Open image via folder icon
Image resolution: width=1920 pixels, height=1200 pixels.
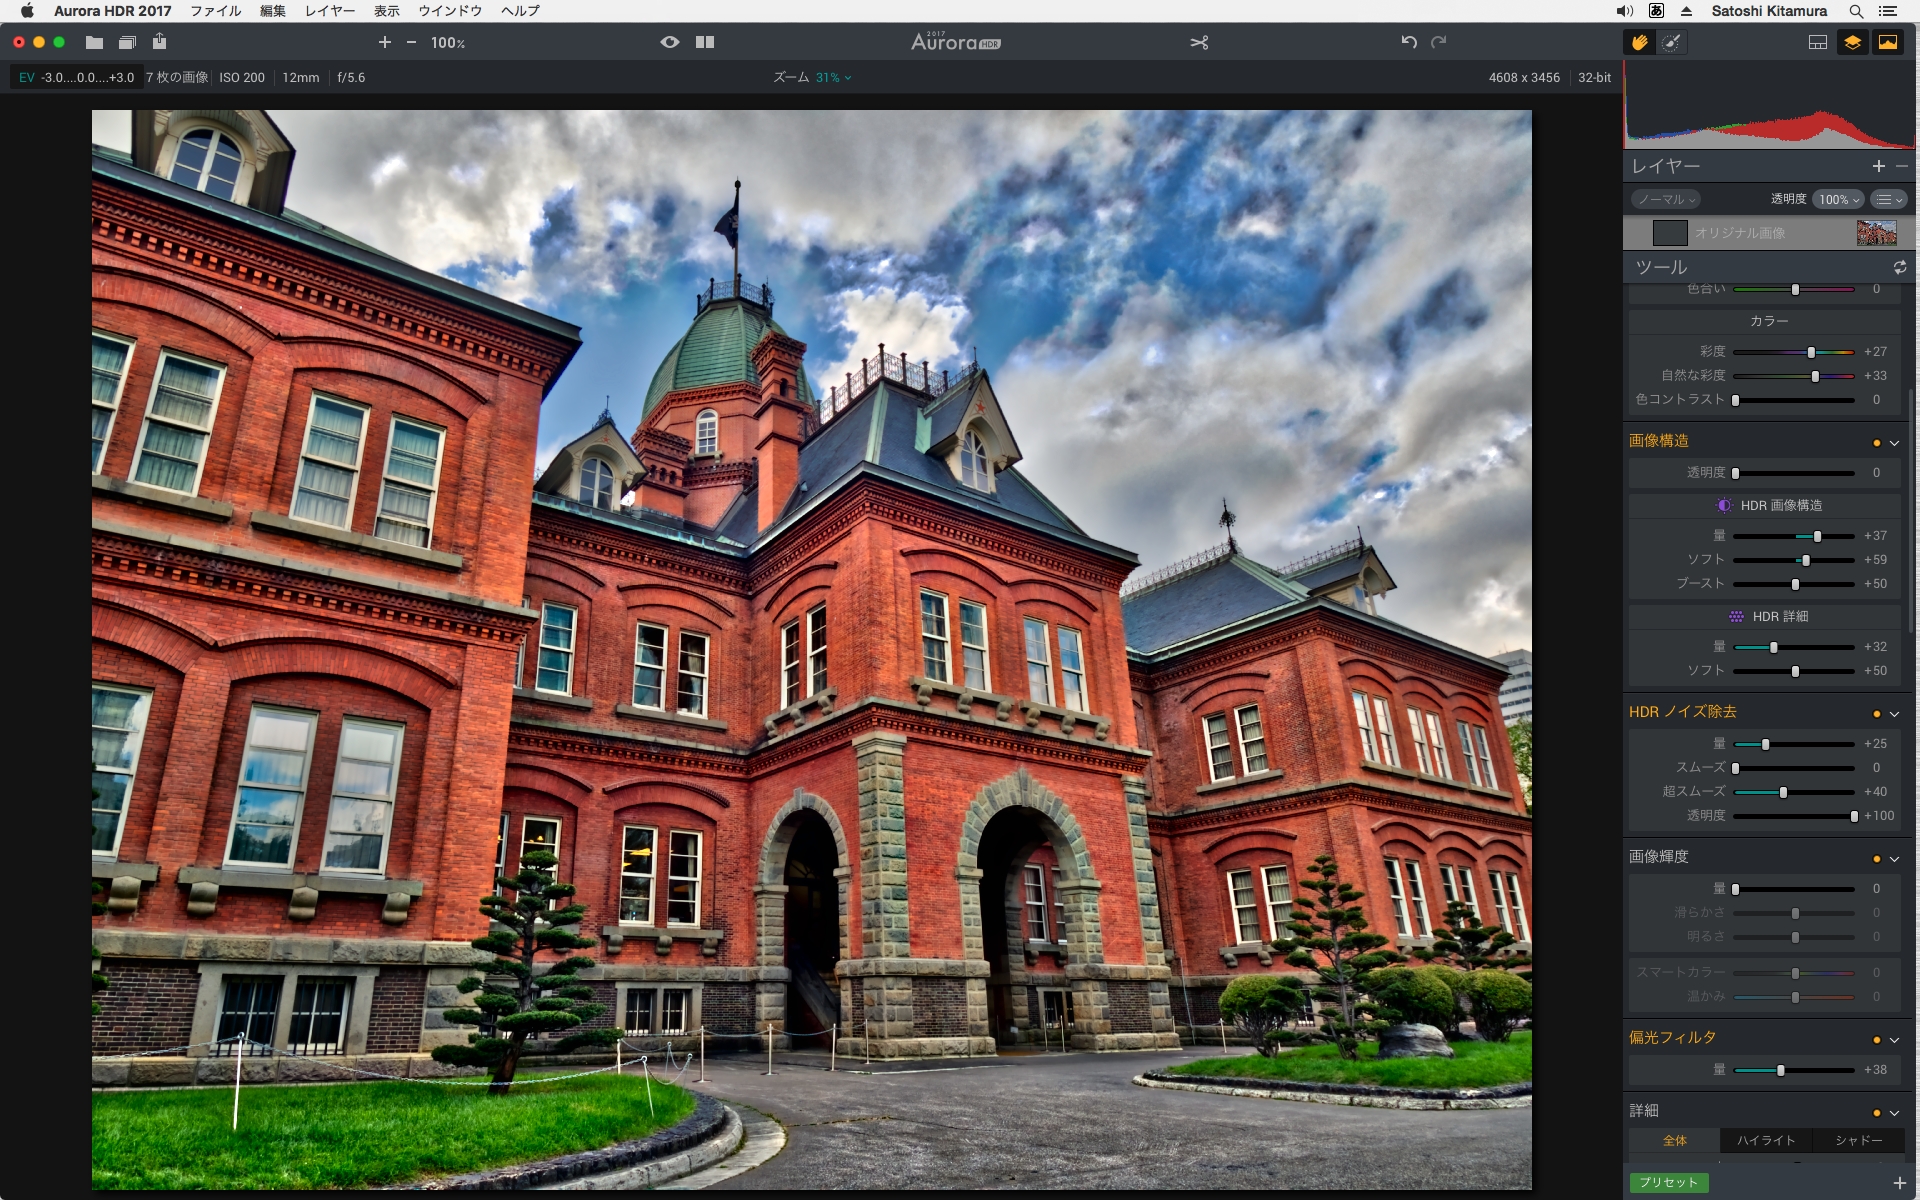94,42
